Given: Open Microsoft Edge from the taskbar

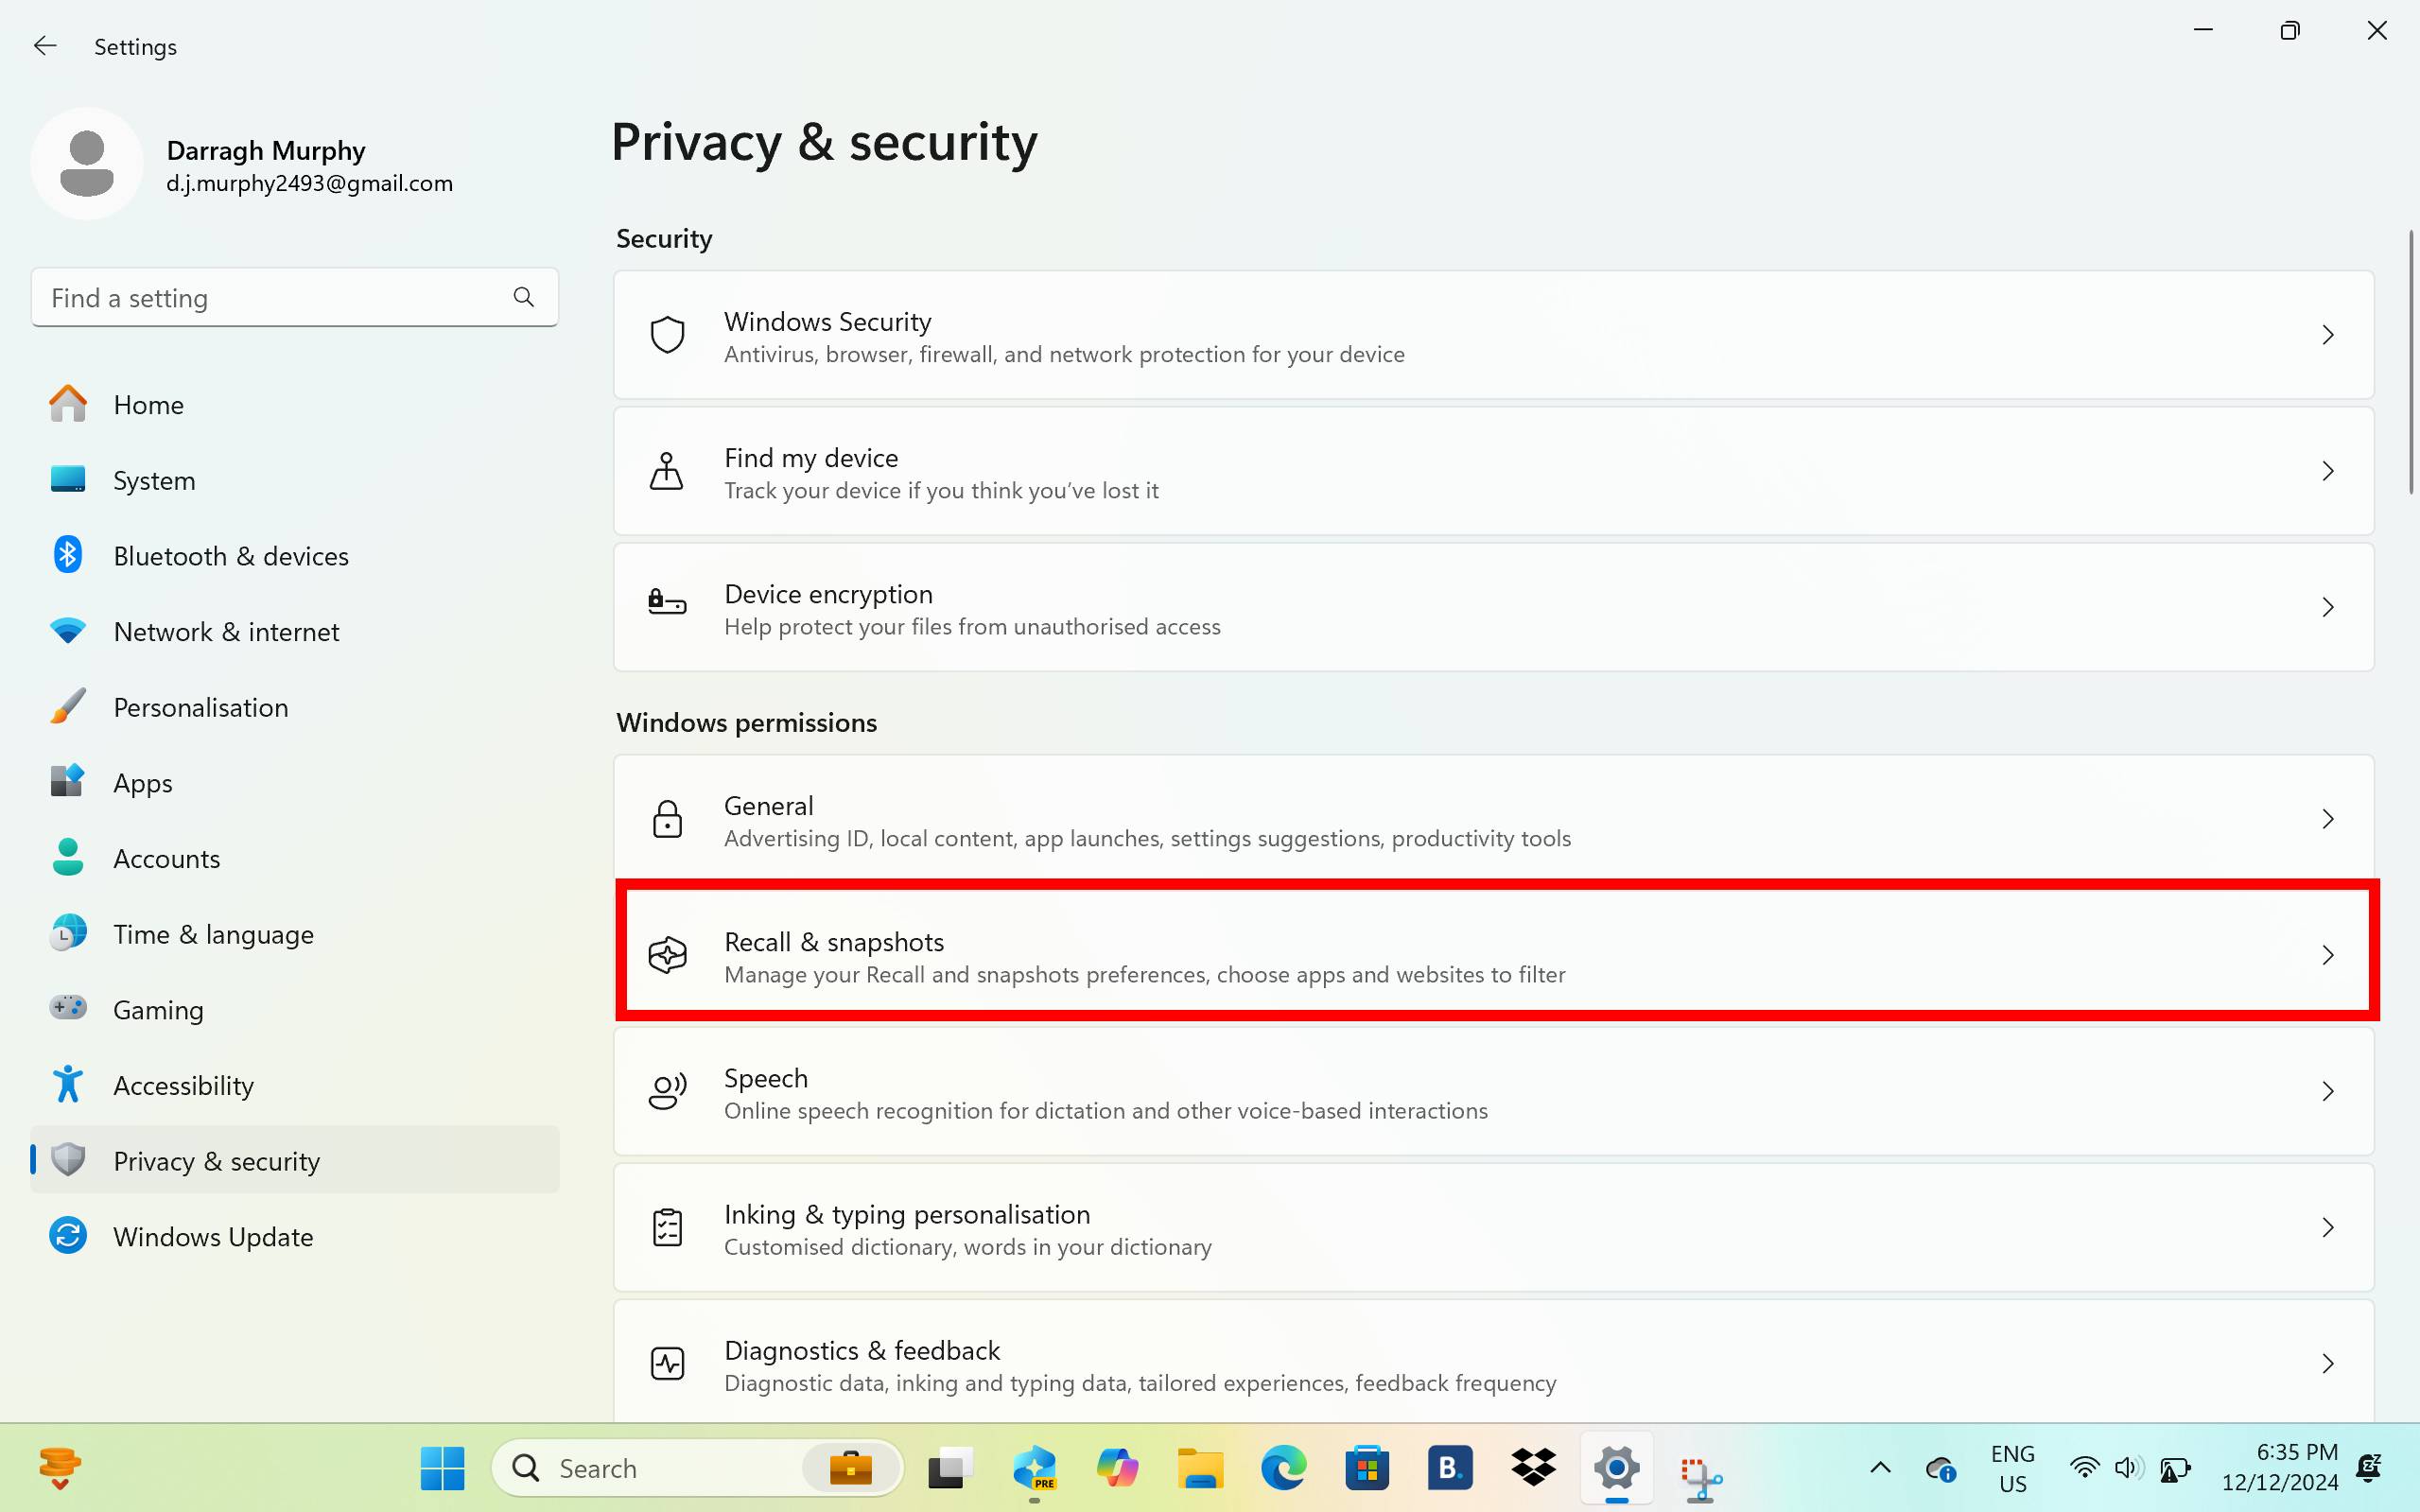Looking at the screenshot, I should (1284, 1467).
